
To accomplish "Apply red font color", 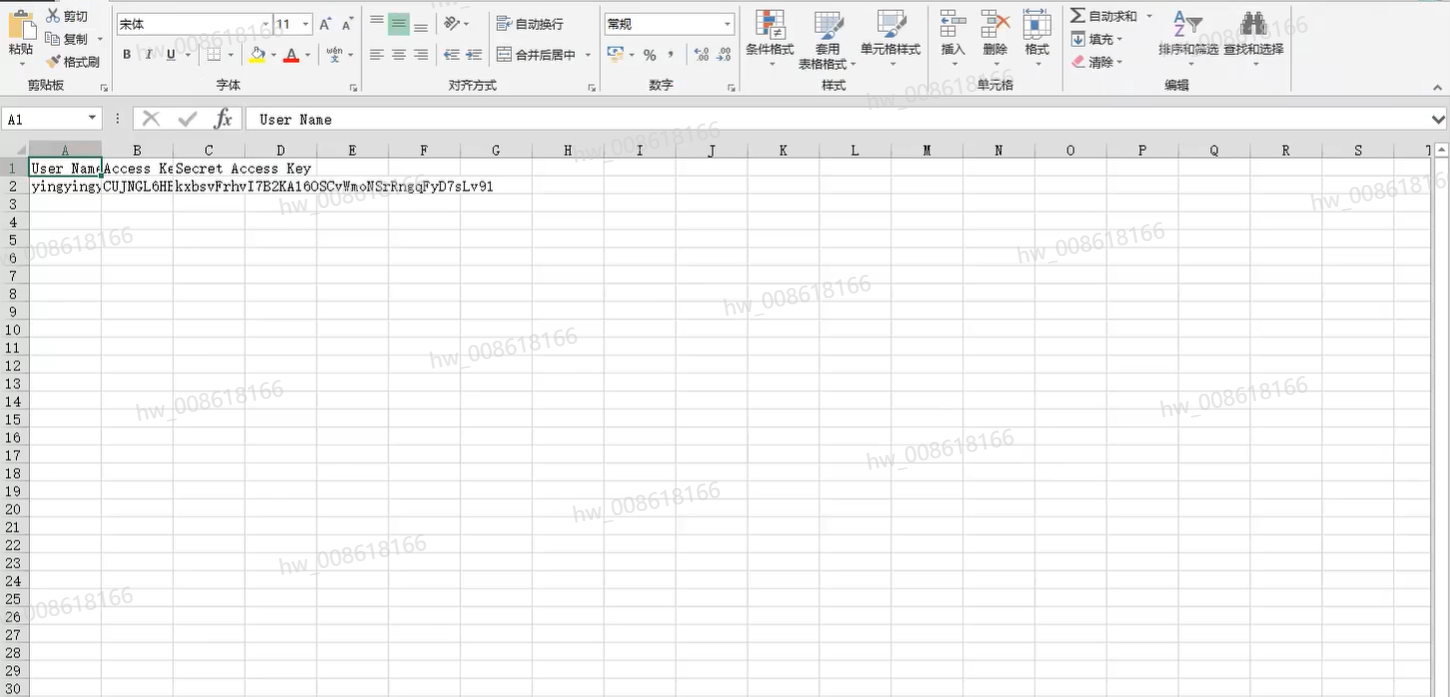I will [x=291, y=54].
